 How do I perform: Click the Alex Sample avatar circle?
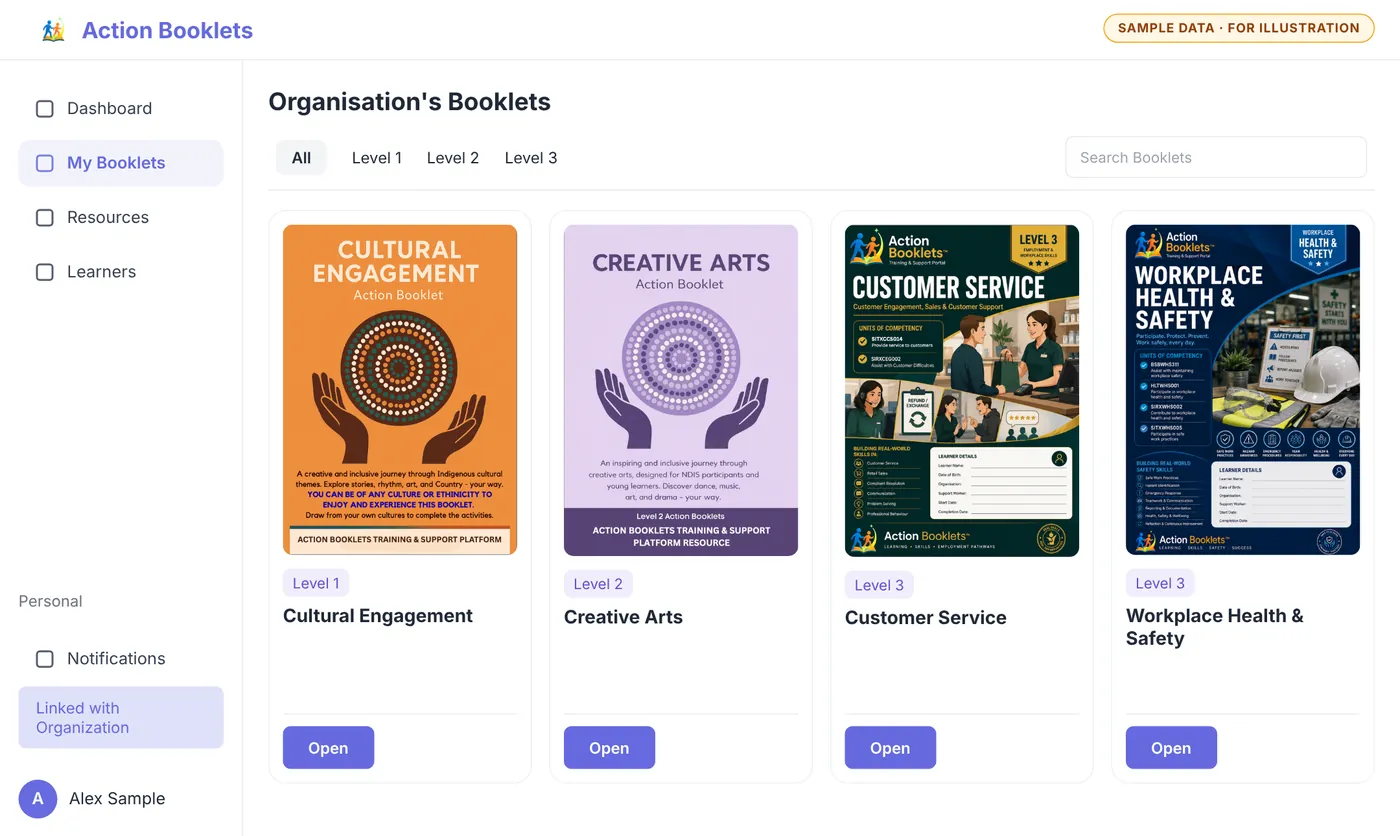coord(38,799)
